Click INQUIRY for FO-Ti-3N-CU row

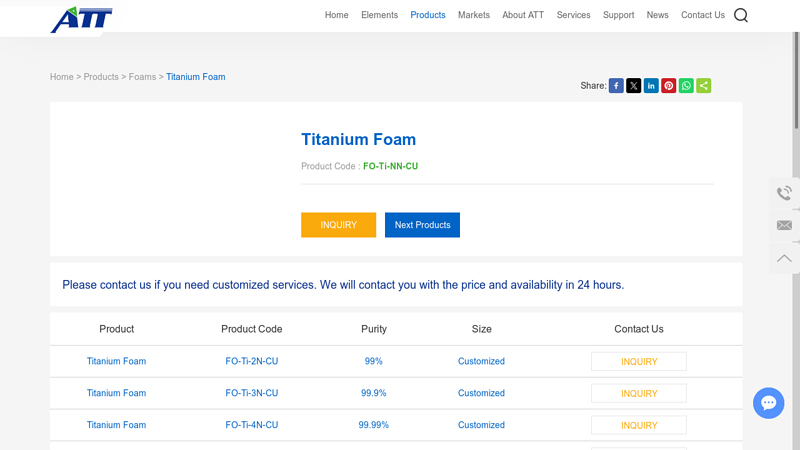[639, 393]
